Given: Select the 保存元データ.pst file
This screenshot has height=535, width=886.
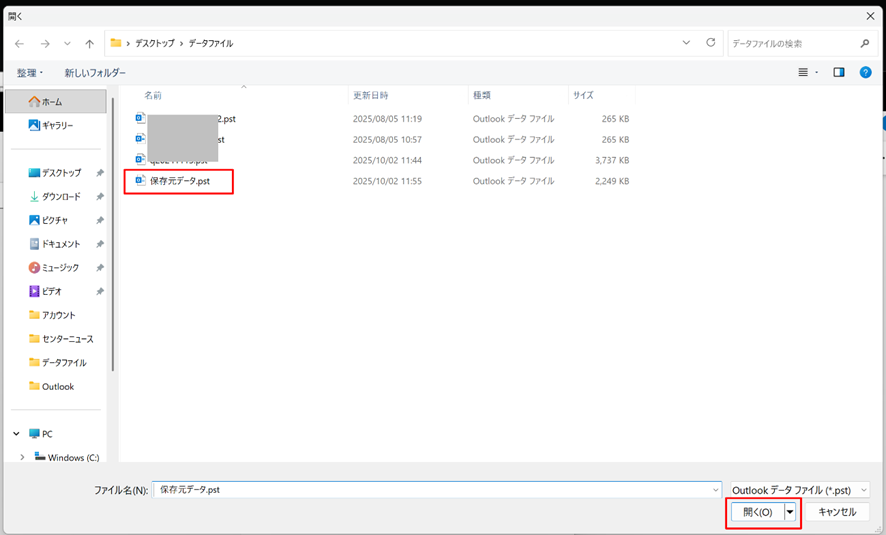Looking at the screenshot, I should 179,181.
